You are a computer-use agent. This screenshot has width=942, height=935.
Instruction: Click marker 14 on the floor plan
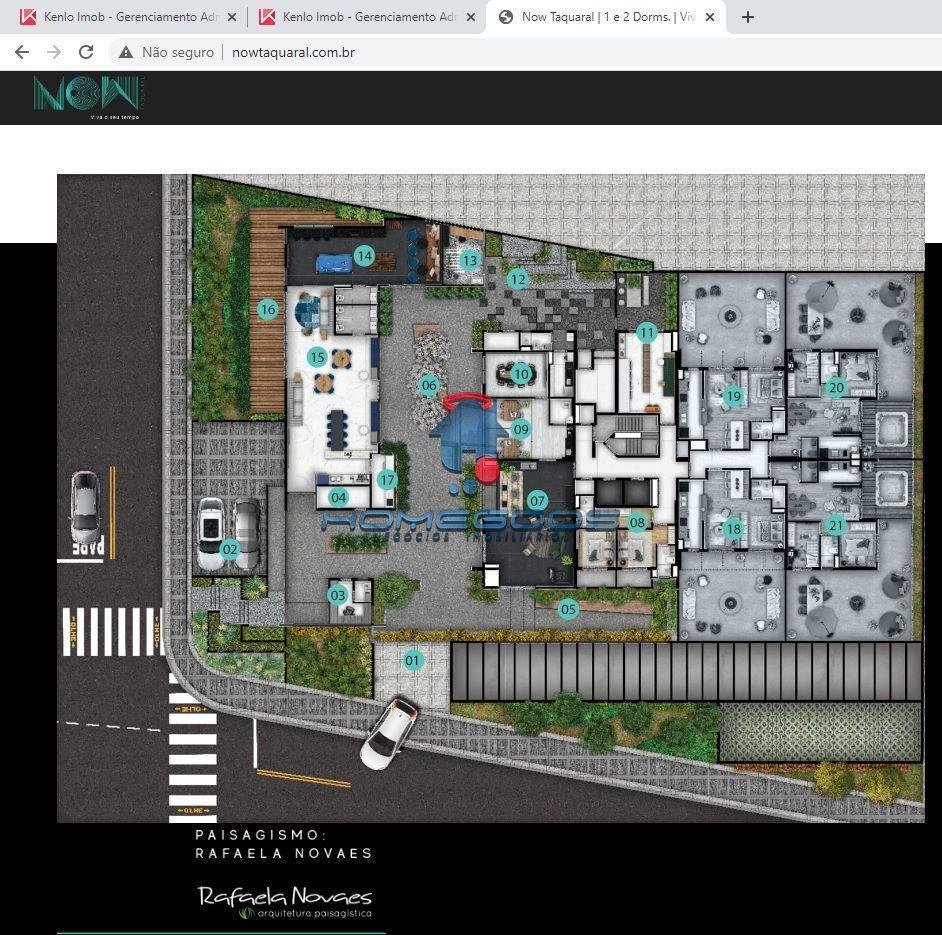pos(364,256)
